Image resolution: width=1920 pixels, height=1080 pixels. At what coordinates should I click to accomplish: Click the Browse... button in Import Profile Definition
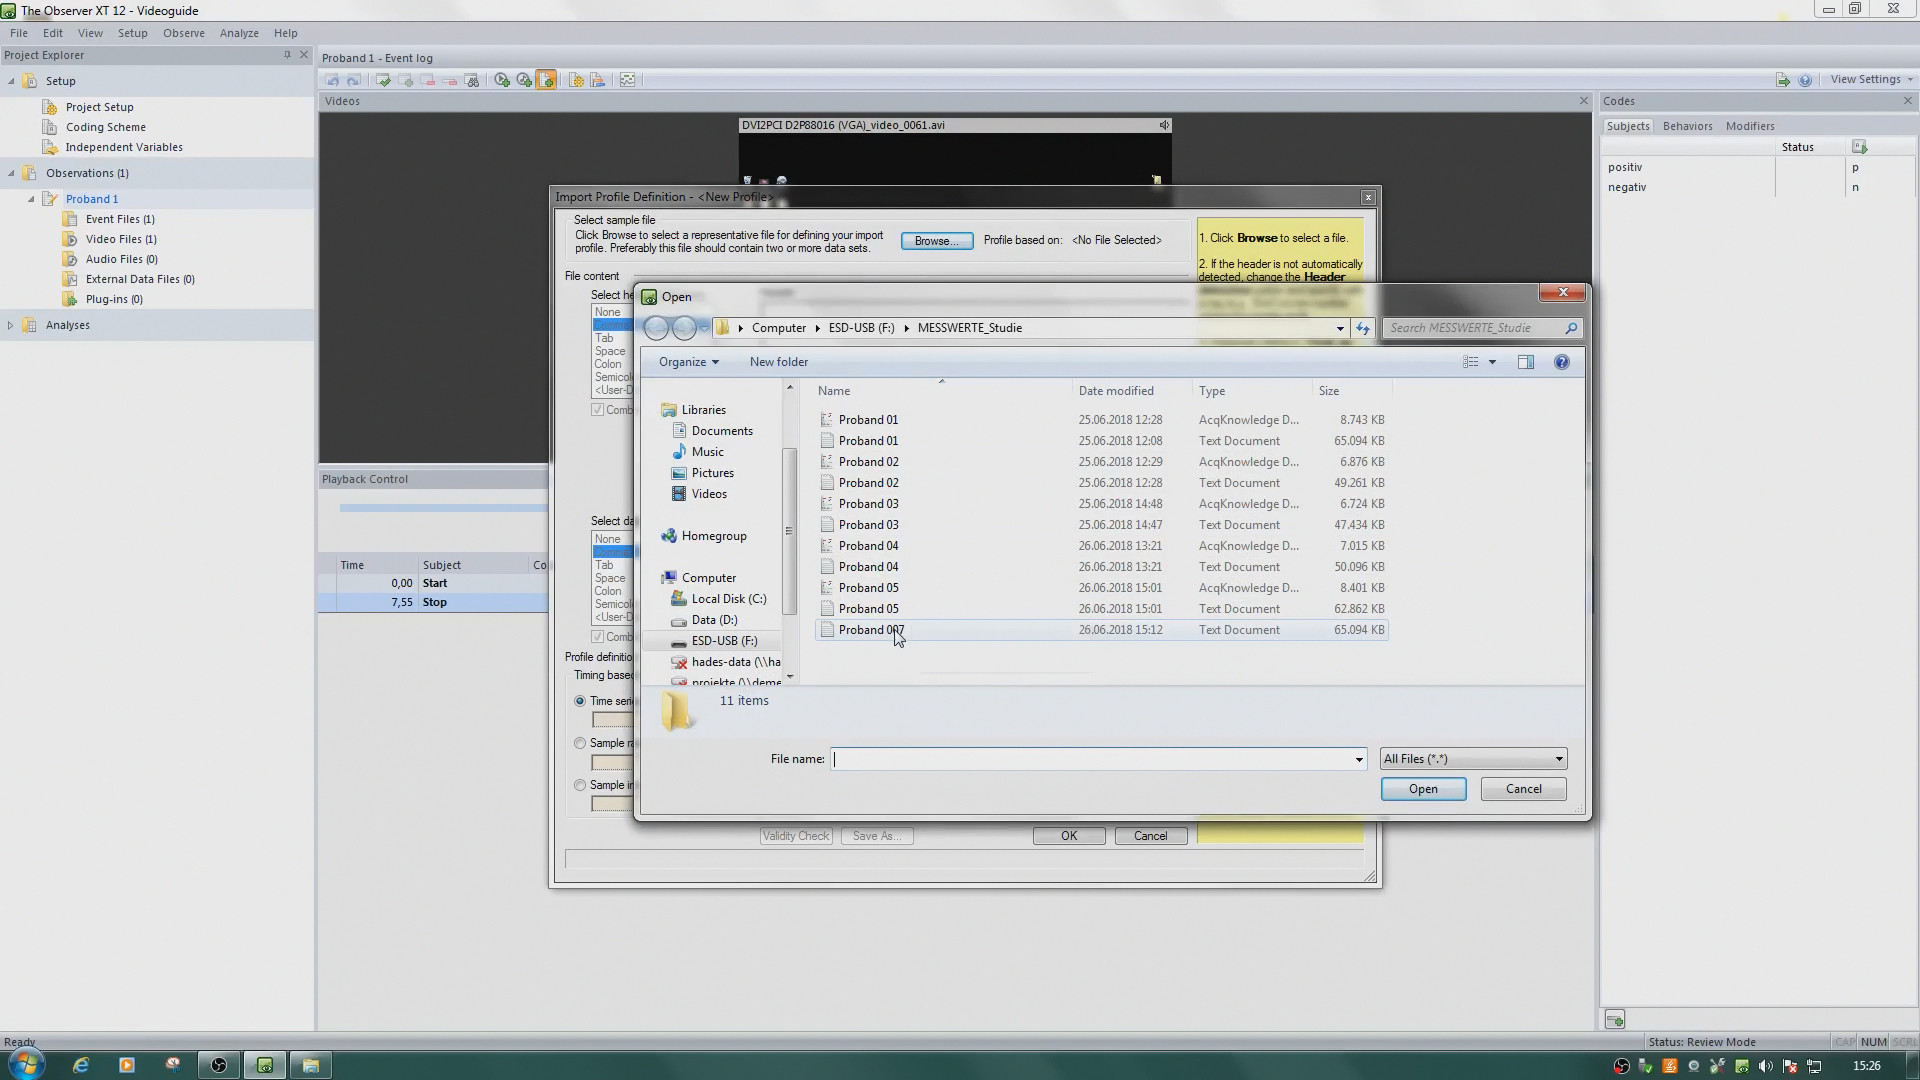click(936, 241)
